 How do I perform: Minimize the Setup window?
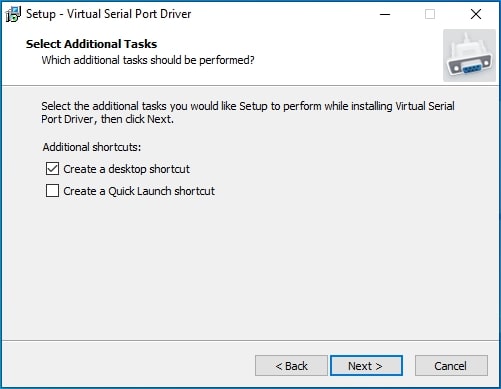tap(385, 14)
